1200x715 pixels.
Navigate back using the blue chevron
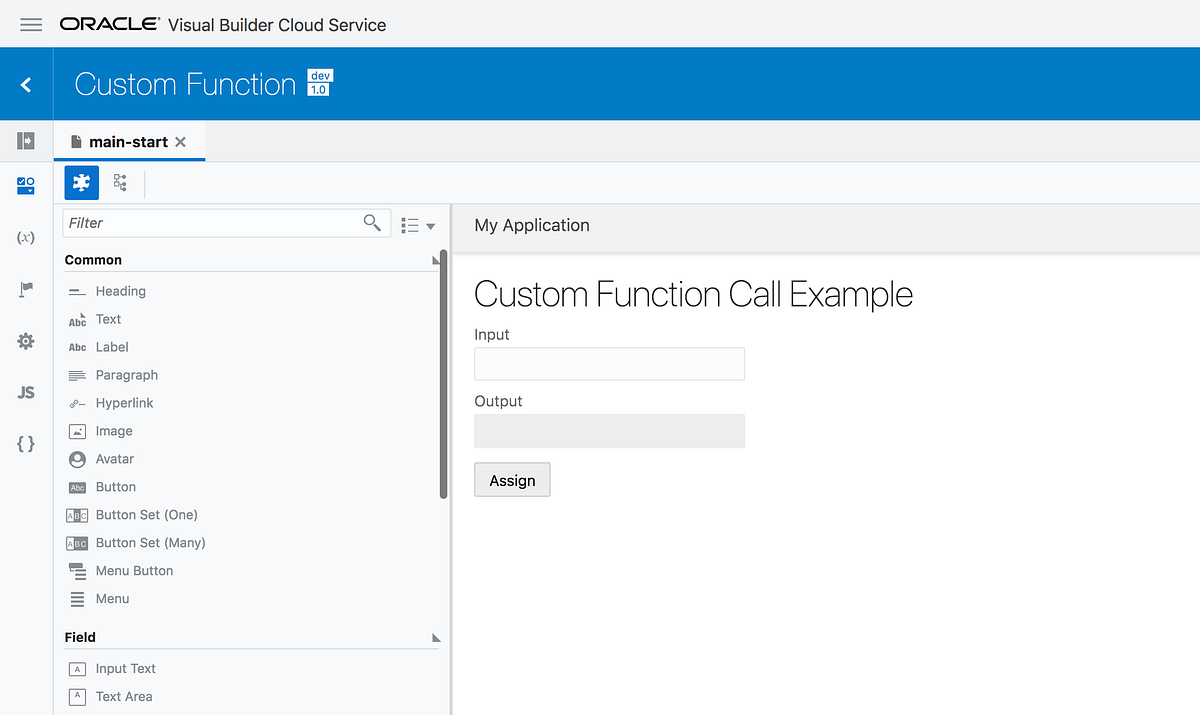(x=25, y=84)
